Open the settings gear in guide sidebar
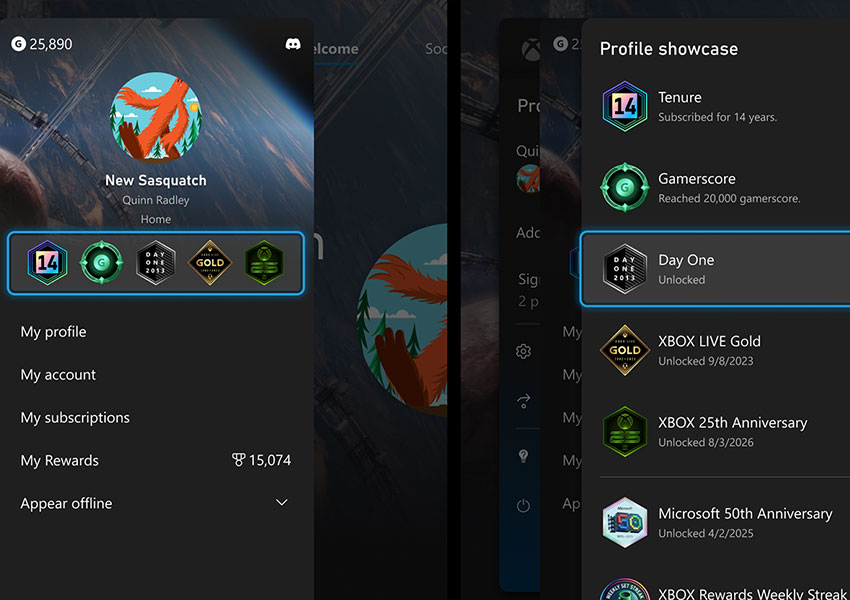The height and width of the screenshot is (600, 850). pyautogui.click(x=523, y=351)
